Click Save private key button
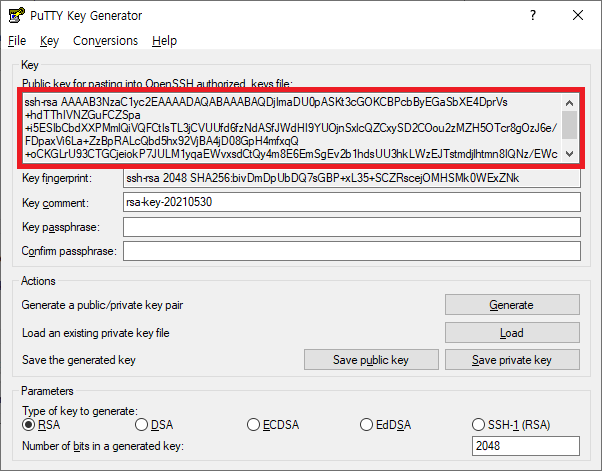Image resolution: width=602 pixels, height=471 pixels. (512, 360)
